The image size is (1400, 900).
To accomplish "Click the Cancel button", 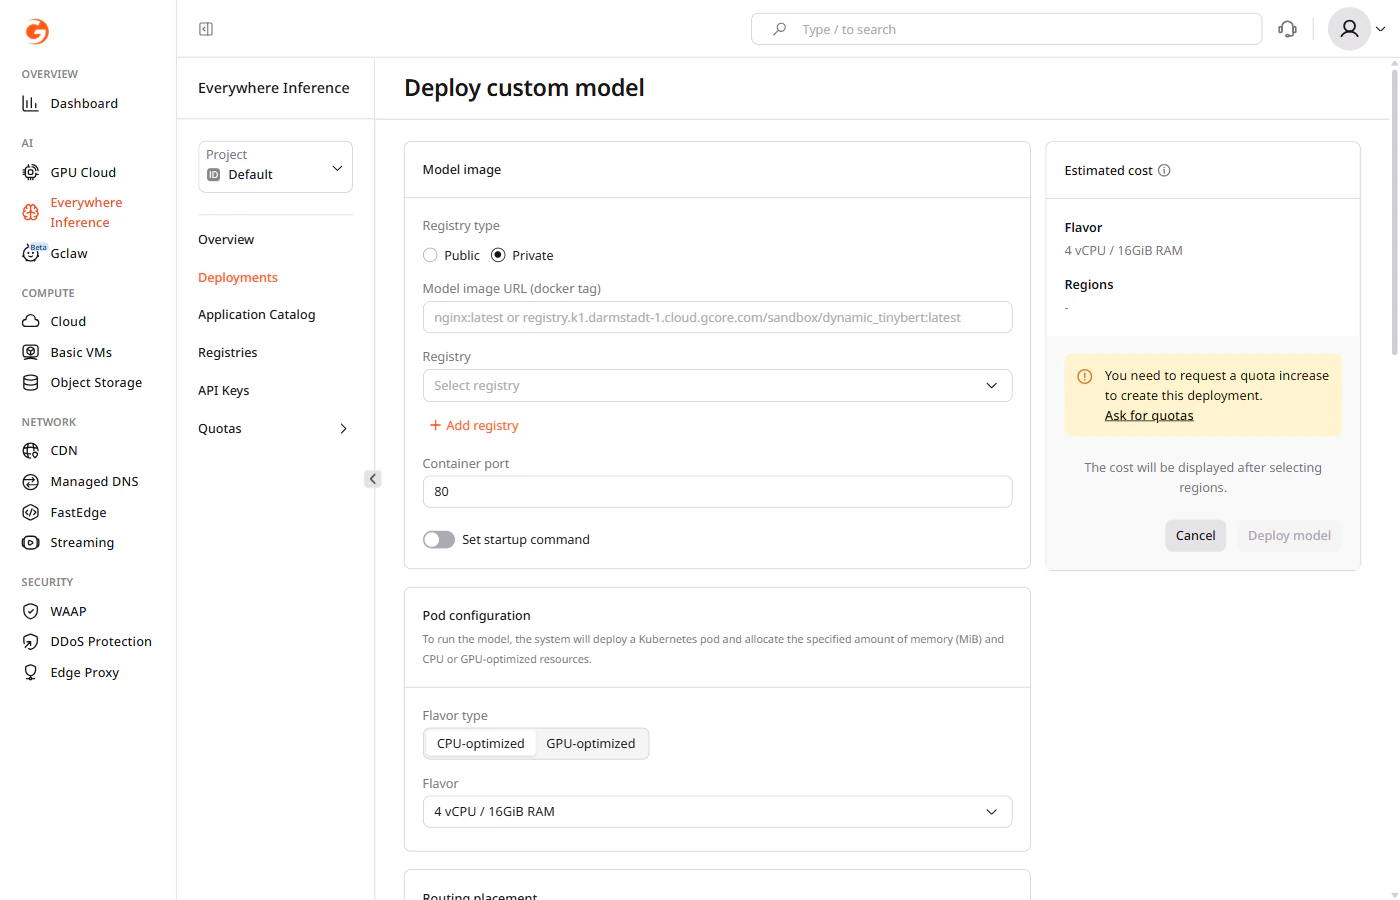I will (1195, 535).
